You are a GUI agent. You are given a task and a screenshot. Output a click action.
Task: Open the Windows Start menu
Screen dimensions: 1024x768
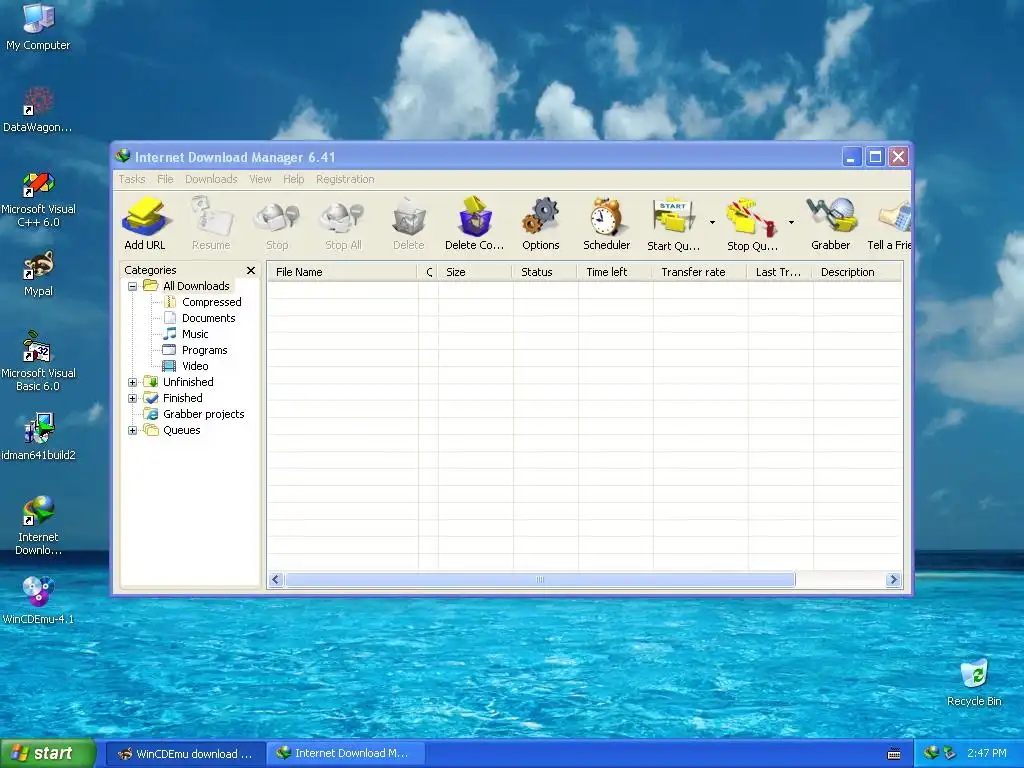point(48,753)
